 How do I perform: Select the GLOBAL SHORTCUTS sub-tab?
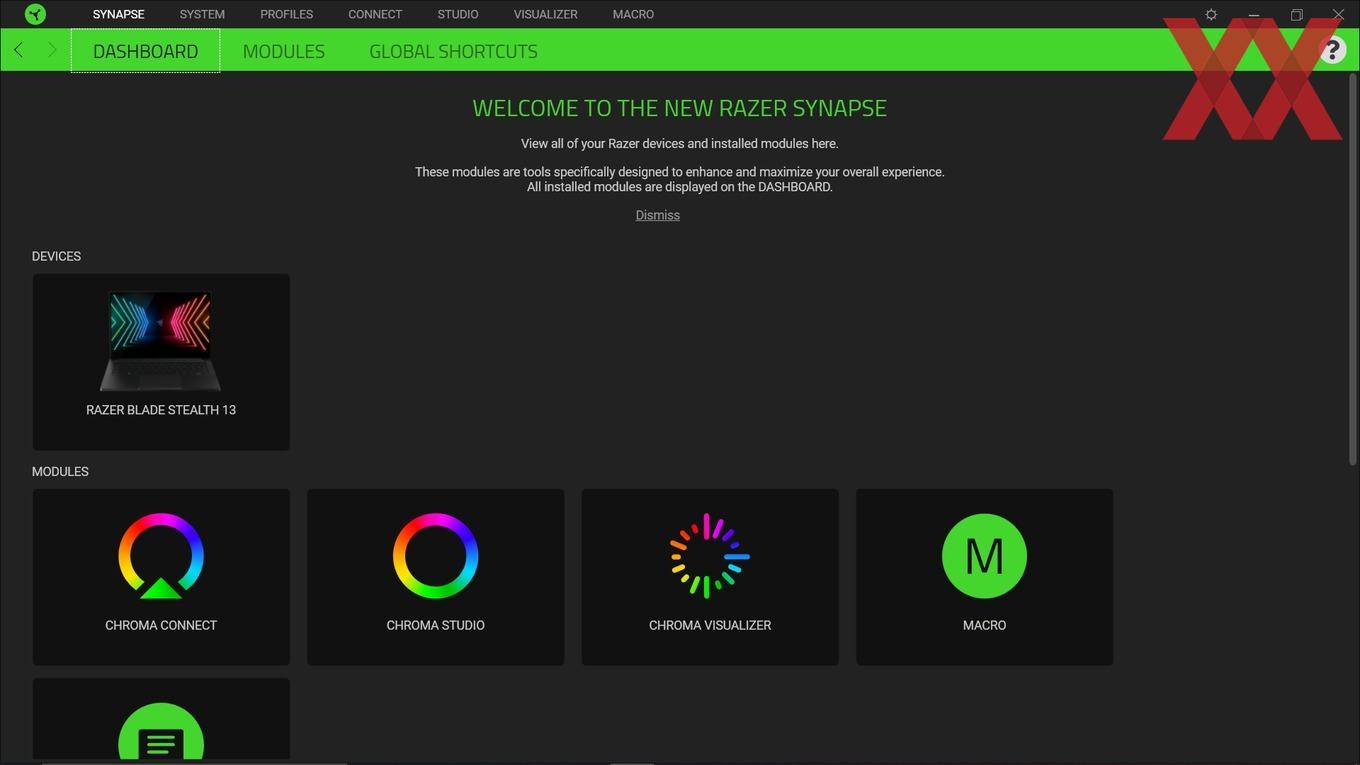[453, 51]
